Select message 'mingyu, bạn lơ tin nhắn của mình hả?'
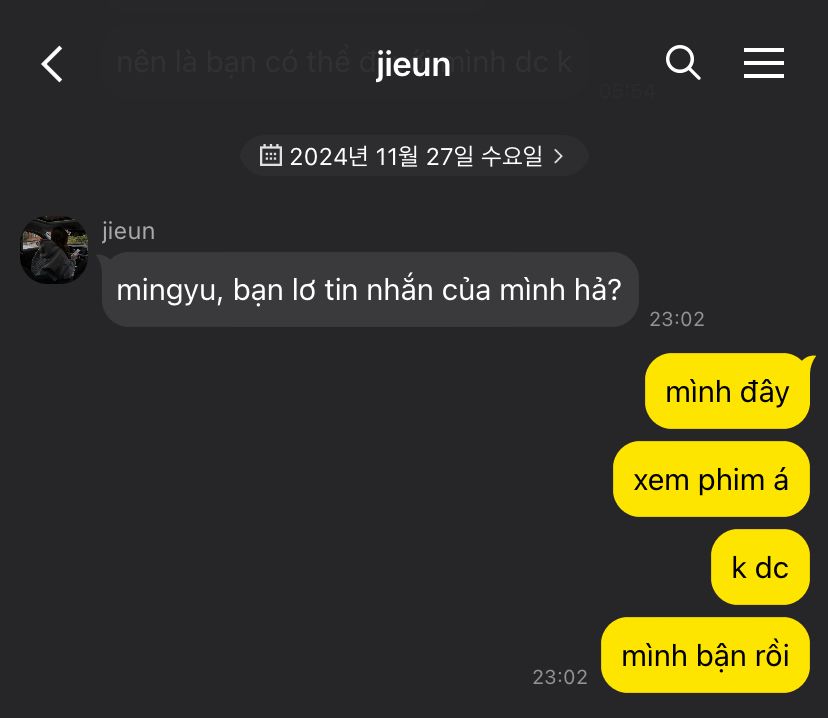This screenshot has width=828, height=718. click(370, 289)
